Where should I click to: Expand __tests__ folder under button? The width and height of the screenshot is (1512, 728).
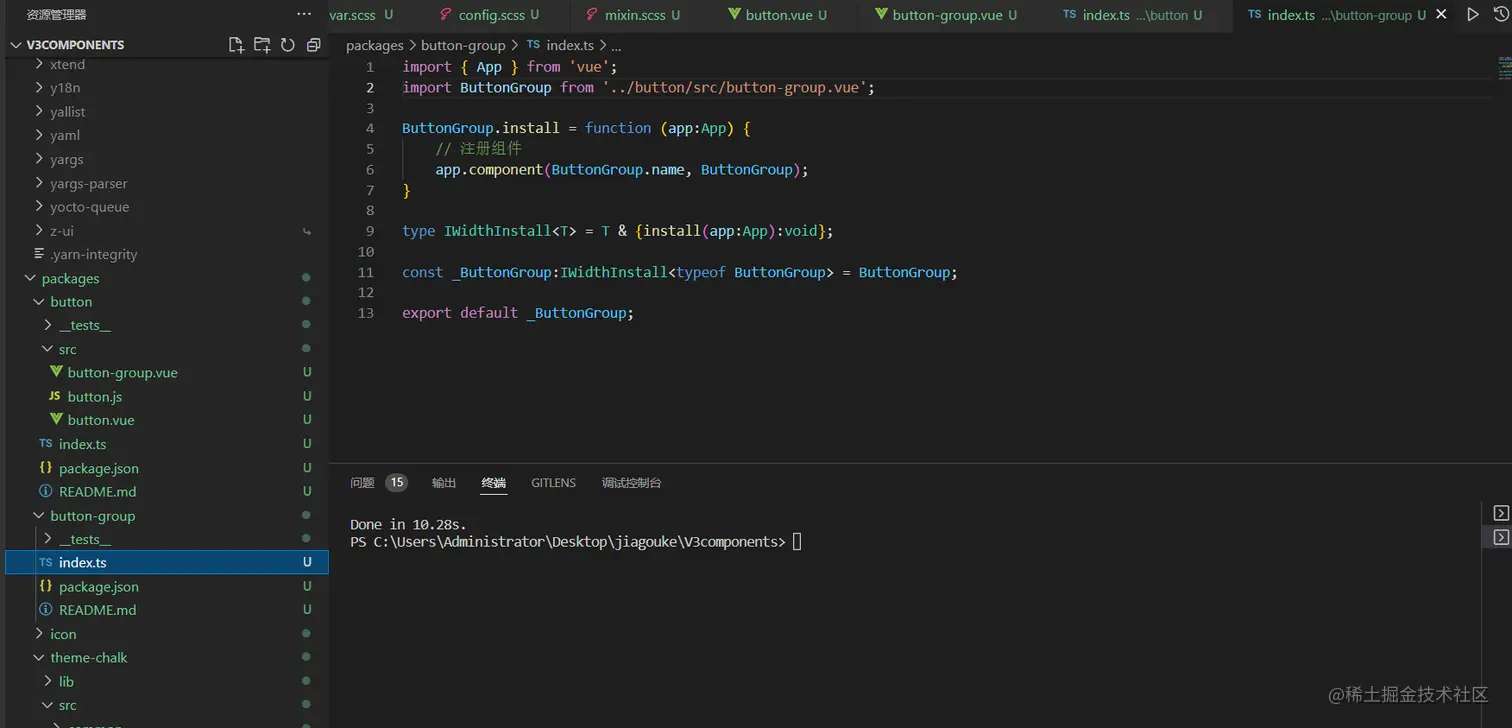pos(48,325)
